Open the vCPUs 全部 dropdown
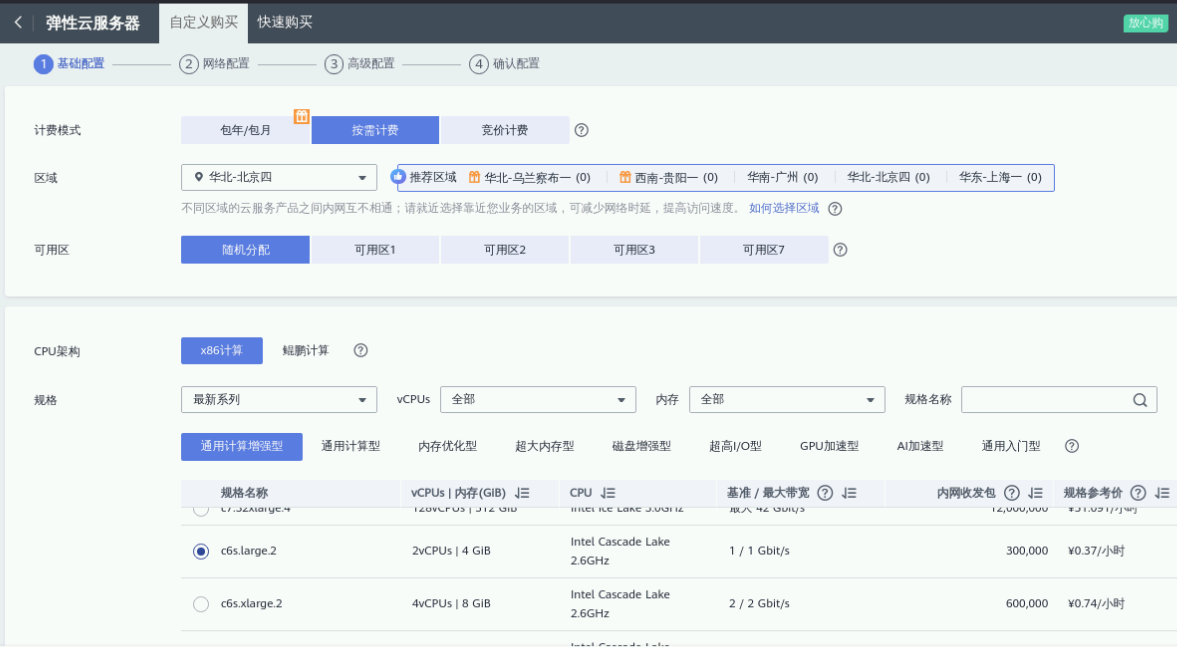 pyautogui.click(x=537, y=399)
